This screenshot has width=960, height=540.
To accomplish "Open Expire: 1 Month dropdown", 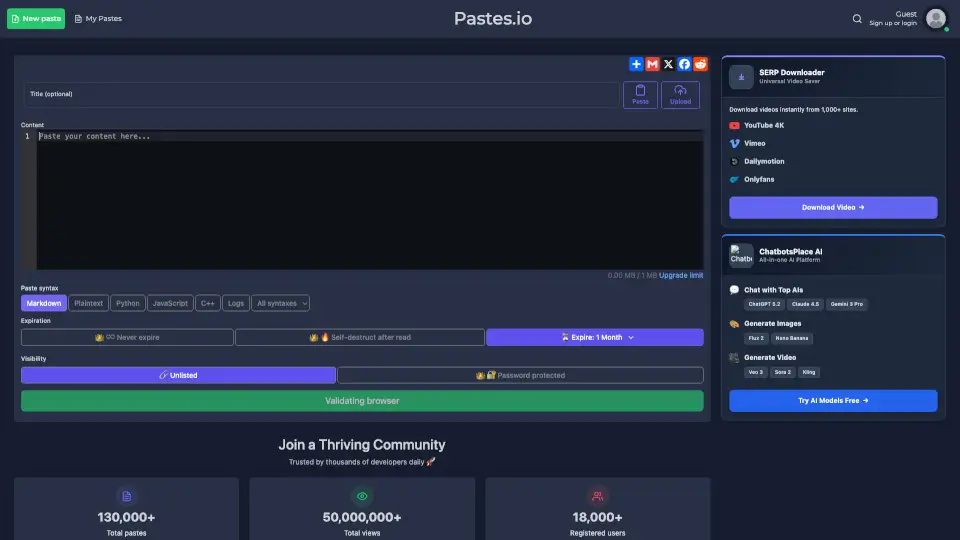I will tap(594, 337).
